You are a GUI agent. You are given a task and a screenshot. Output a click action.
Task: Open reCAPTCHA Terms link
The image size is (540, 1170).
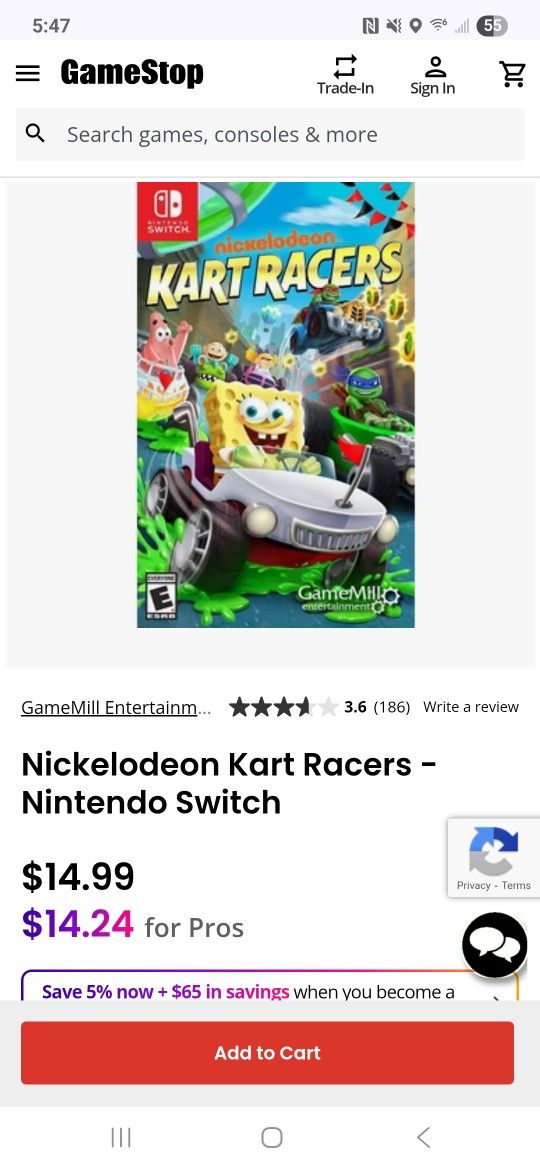(x=516, y=885)
